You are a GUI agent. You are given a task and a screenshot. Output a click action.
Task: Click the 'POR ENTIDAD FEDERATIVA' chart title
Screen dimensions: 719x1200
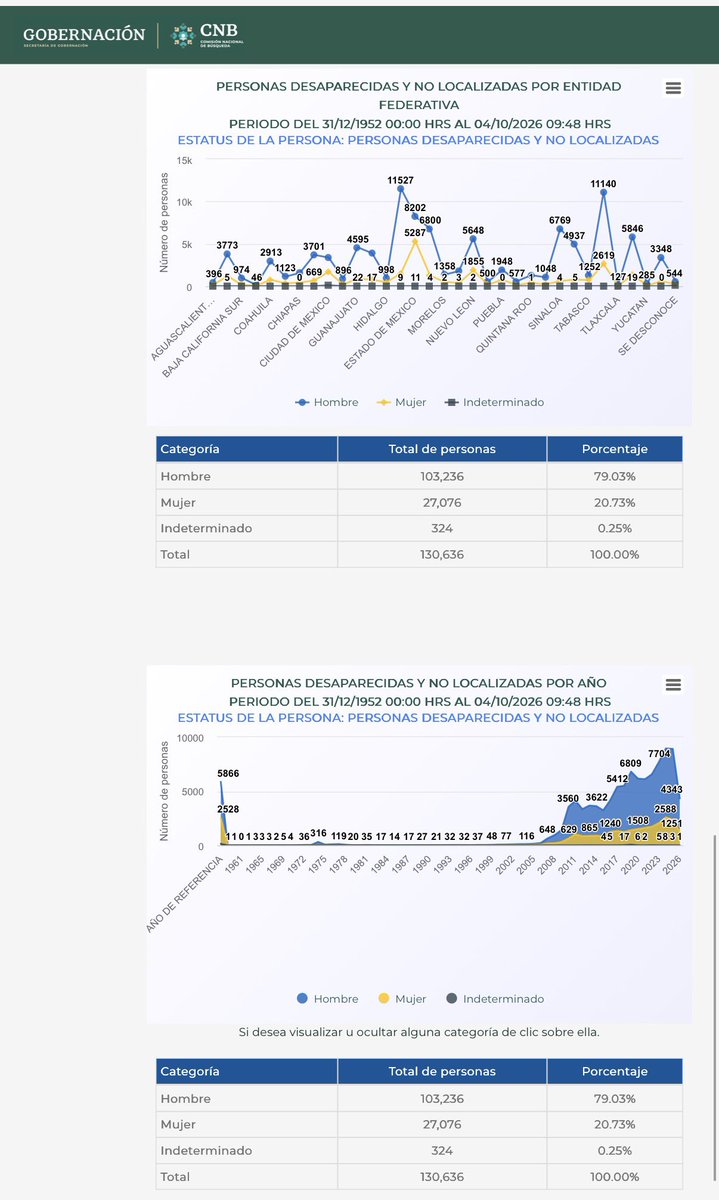tap(419, 95)
